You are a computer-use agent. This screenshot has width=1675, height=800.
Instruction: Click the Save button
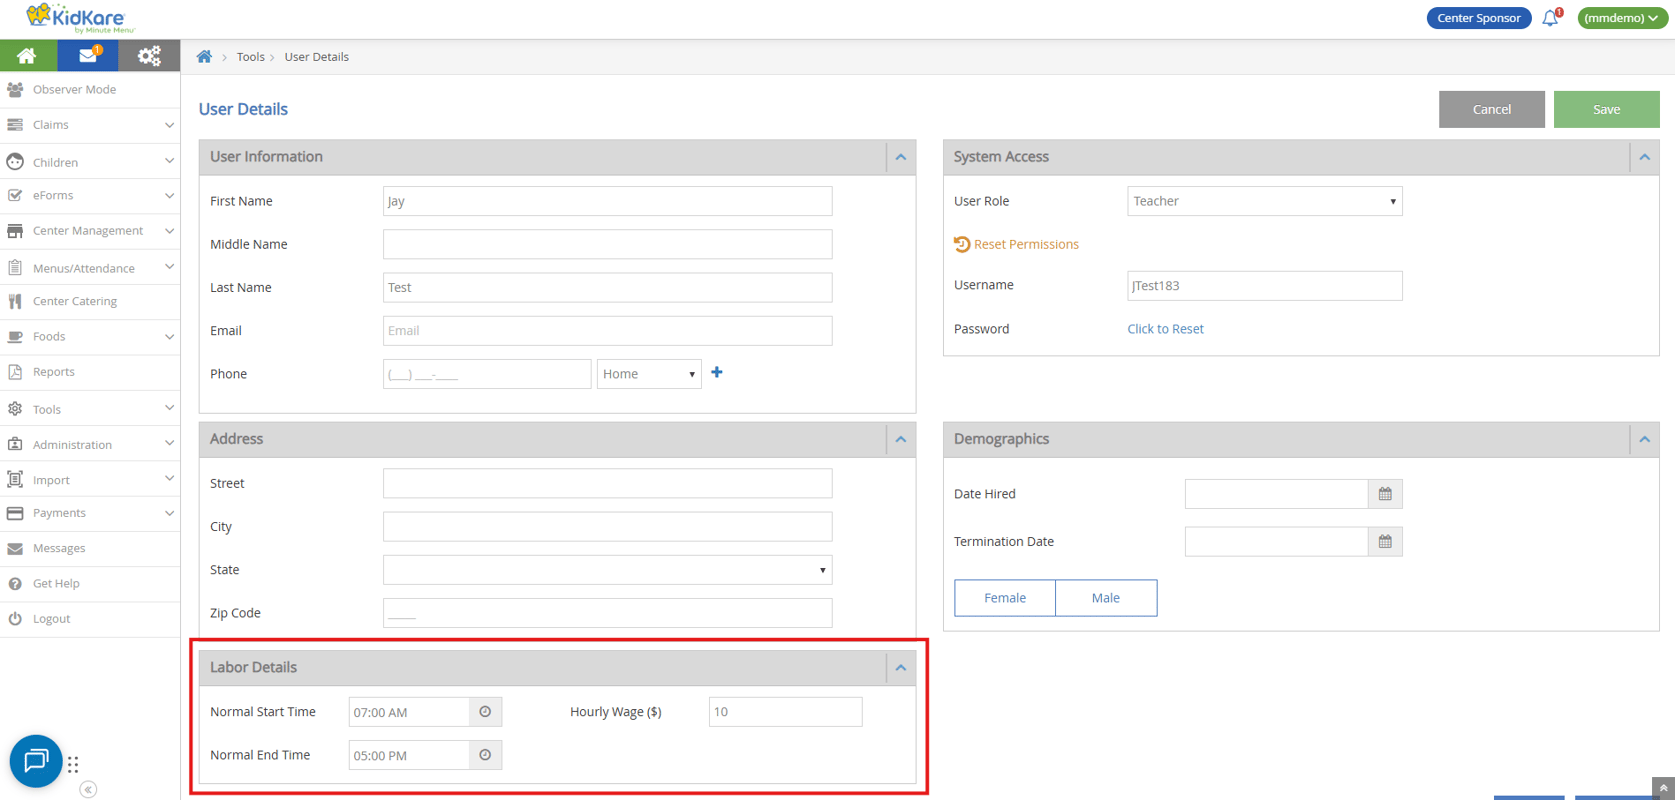1606,109
